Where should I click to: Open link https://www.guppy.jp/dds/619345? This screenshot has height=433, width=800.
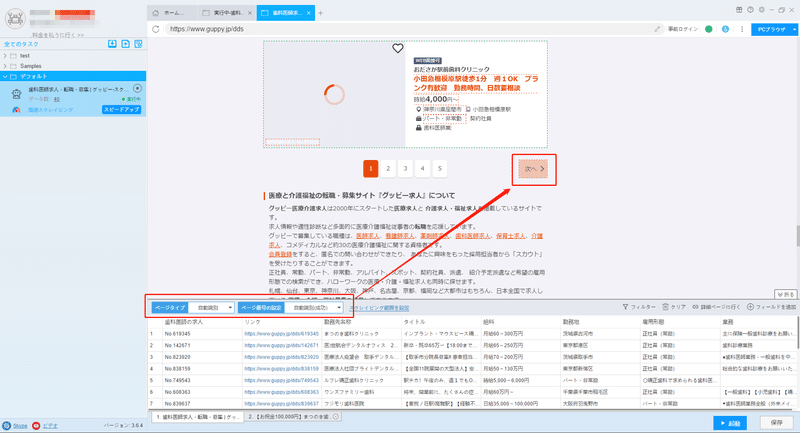[x=282, y=334]
